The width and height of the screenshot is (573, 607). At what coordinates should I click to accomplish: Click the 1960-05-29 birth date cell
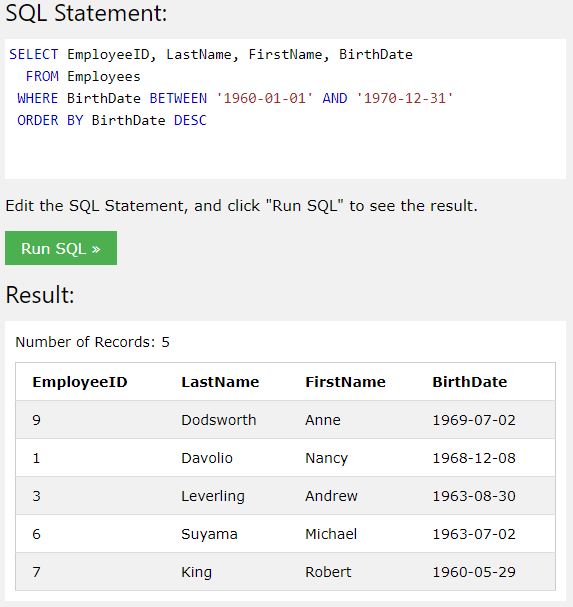click(474, 572)
